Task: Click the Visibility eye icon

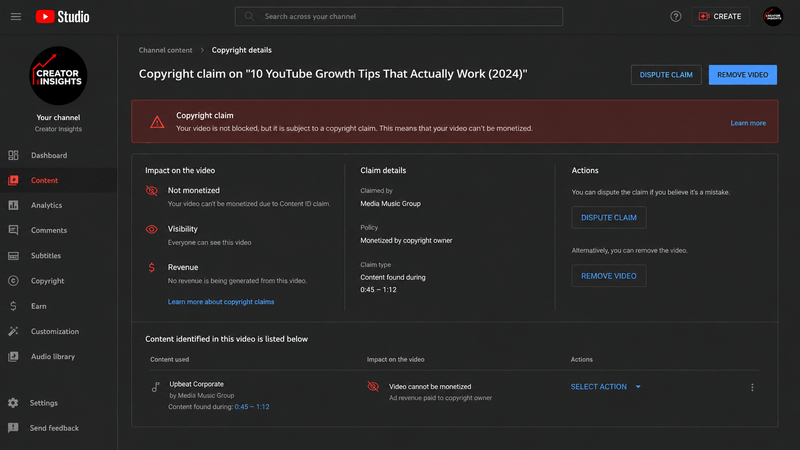Action: (152, 229)
